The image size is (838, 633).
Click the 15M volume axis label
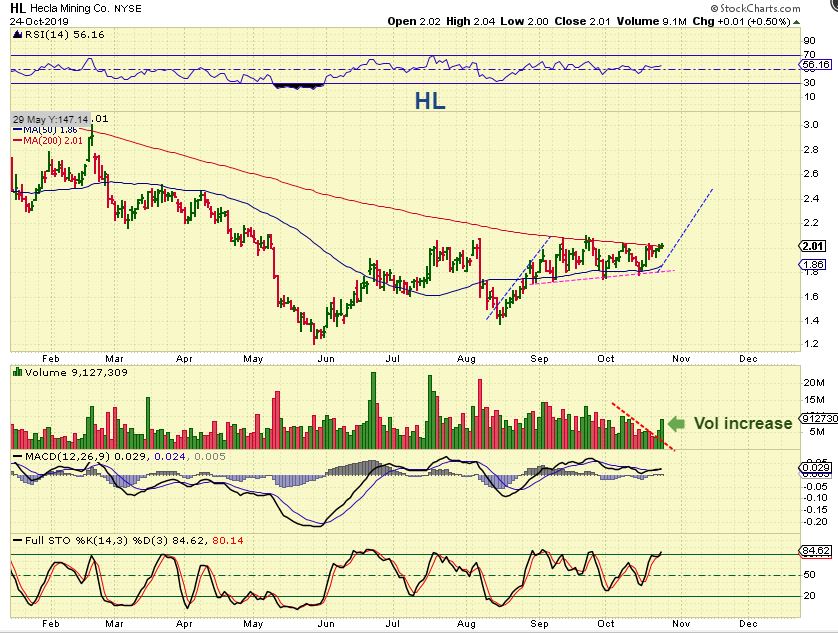pos(814,400)
